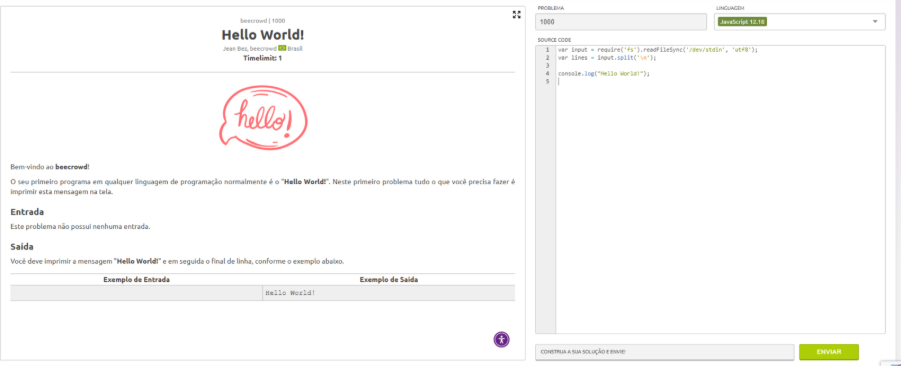Click 'beecrowd | 1000' header text
901x366 pixels.
pos(263,20)
